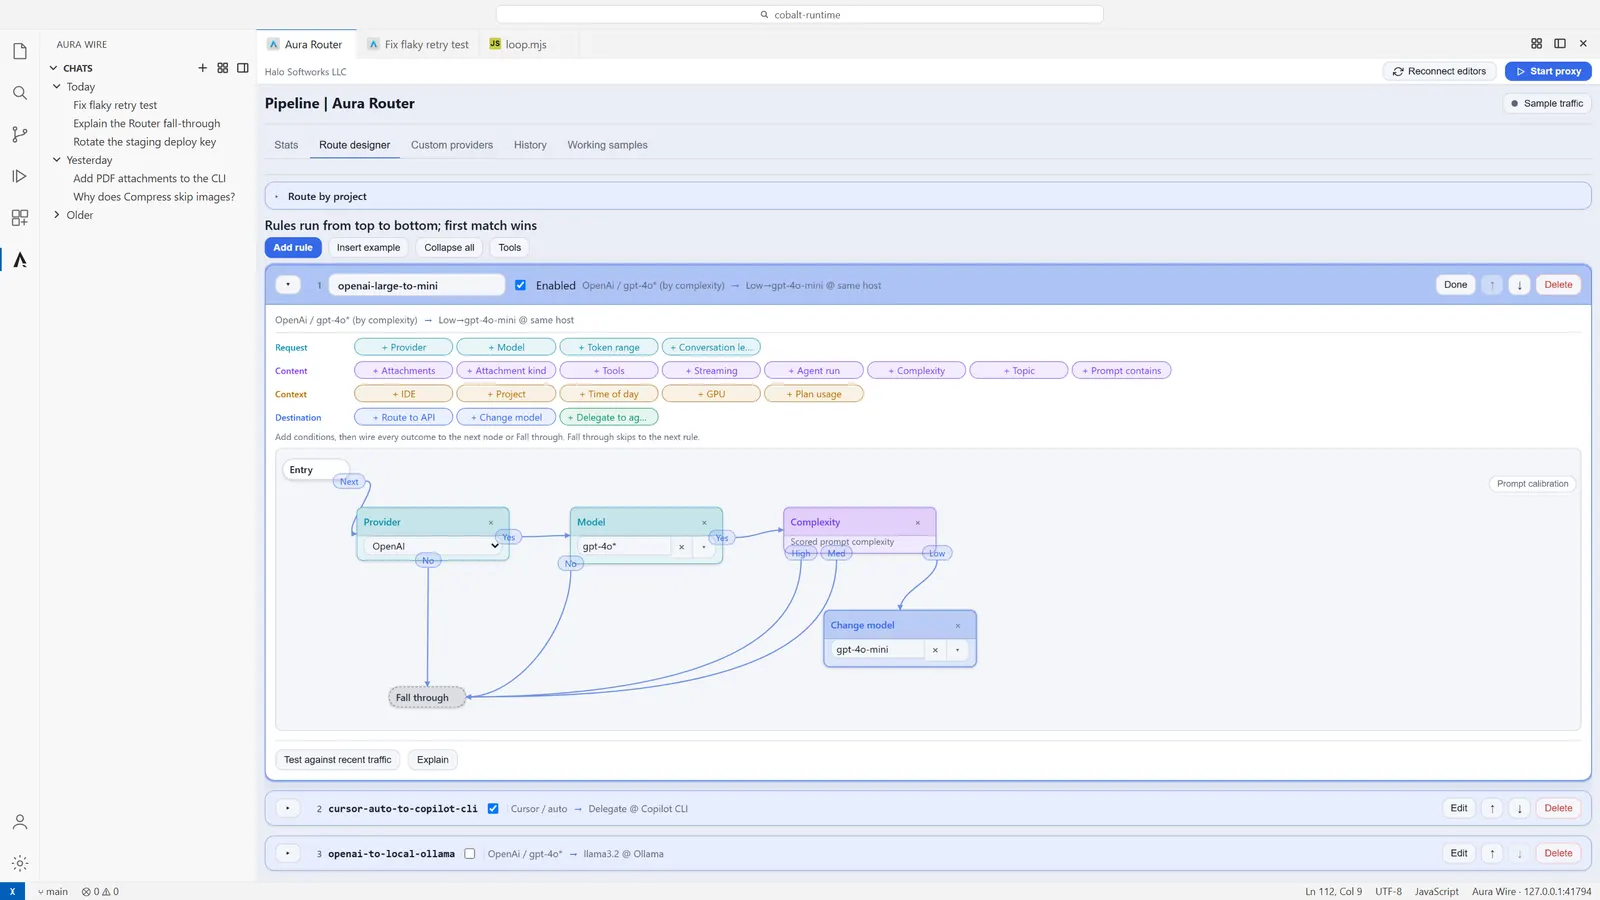The height and width of the screenshot is (900, 1600).
Task: Toggle the split editor layout icon
Action: click(x=1560, y=44)
